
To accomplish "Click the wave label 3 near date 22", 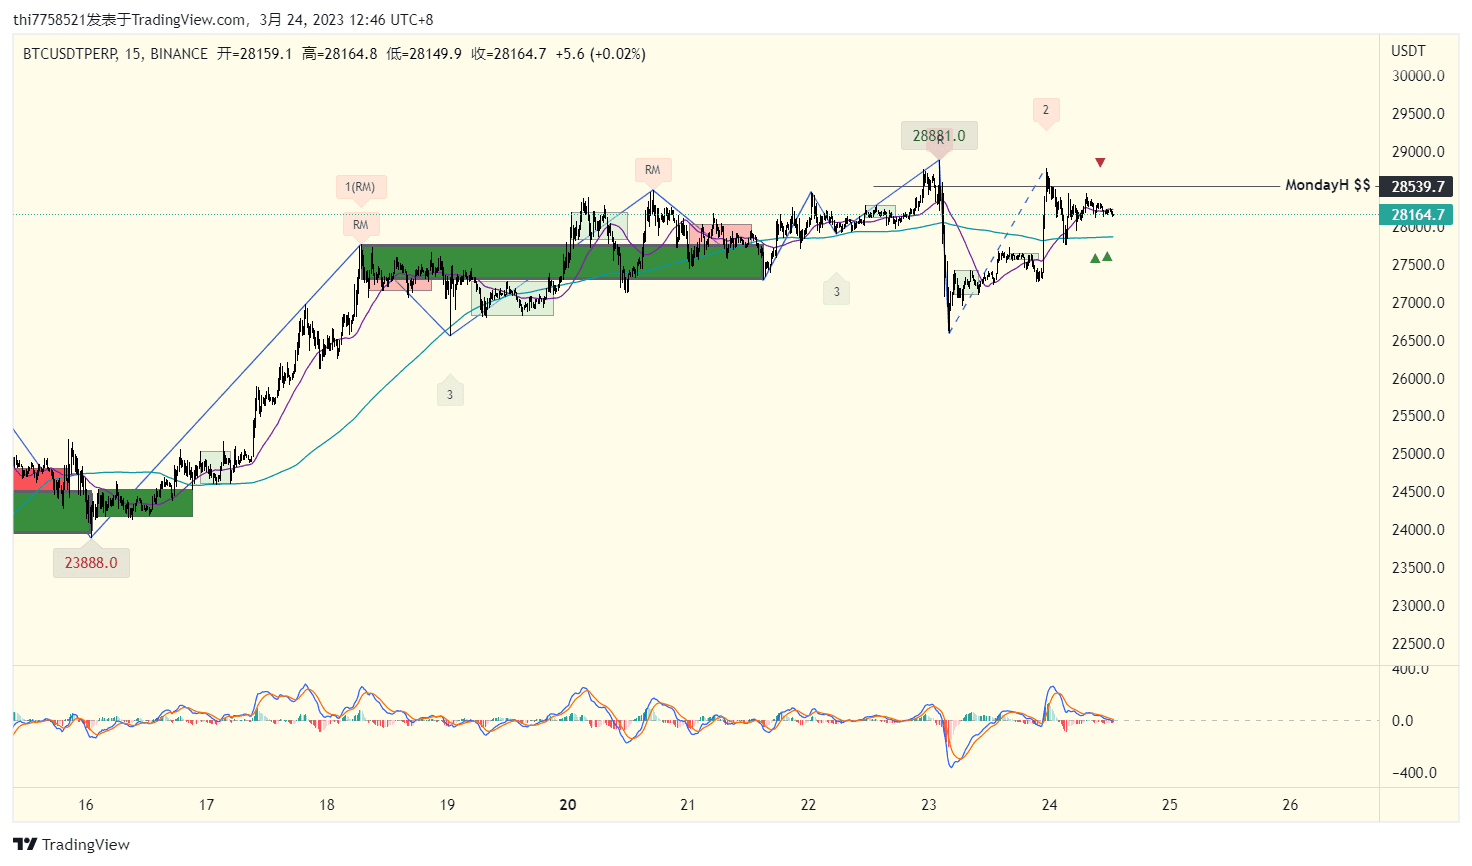I will pos(837,292).
